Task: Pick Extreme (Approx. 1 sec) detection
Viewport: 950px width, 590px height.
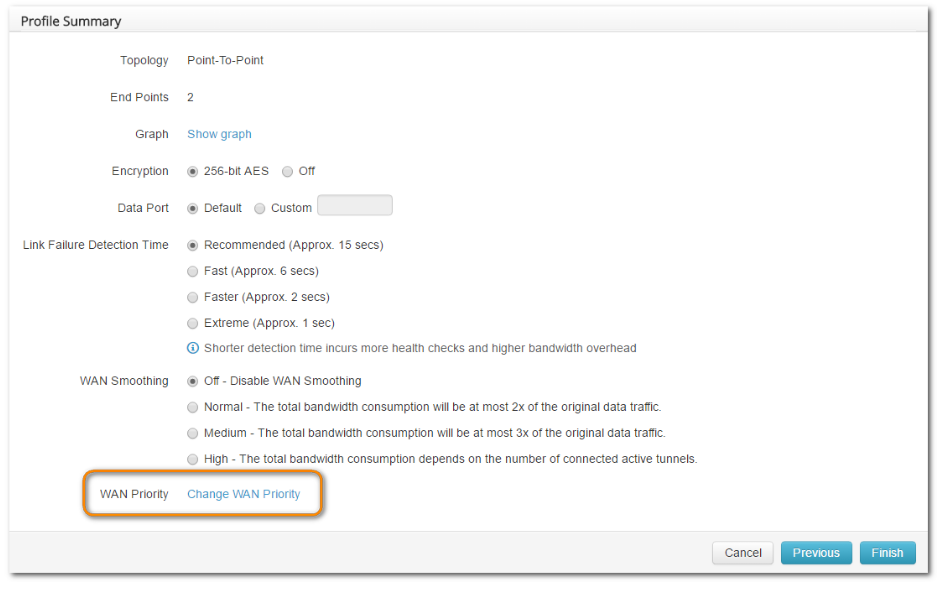Action: 193,323
